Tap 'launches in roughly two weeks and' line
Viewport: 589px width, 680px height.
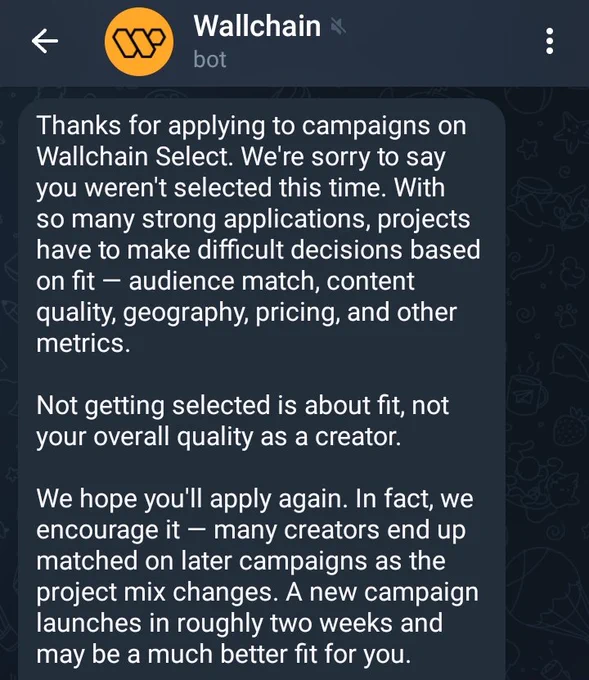coord(239,623)
